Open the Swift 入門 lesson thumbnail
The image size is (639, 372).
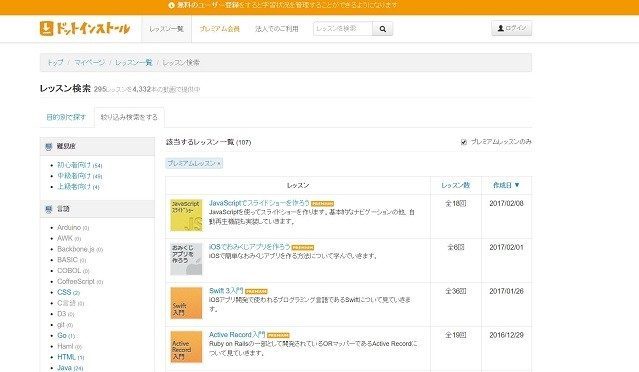point(186,303)
